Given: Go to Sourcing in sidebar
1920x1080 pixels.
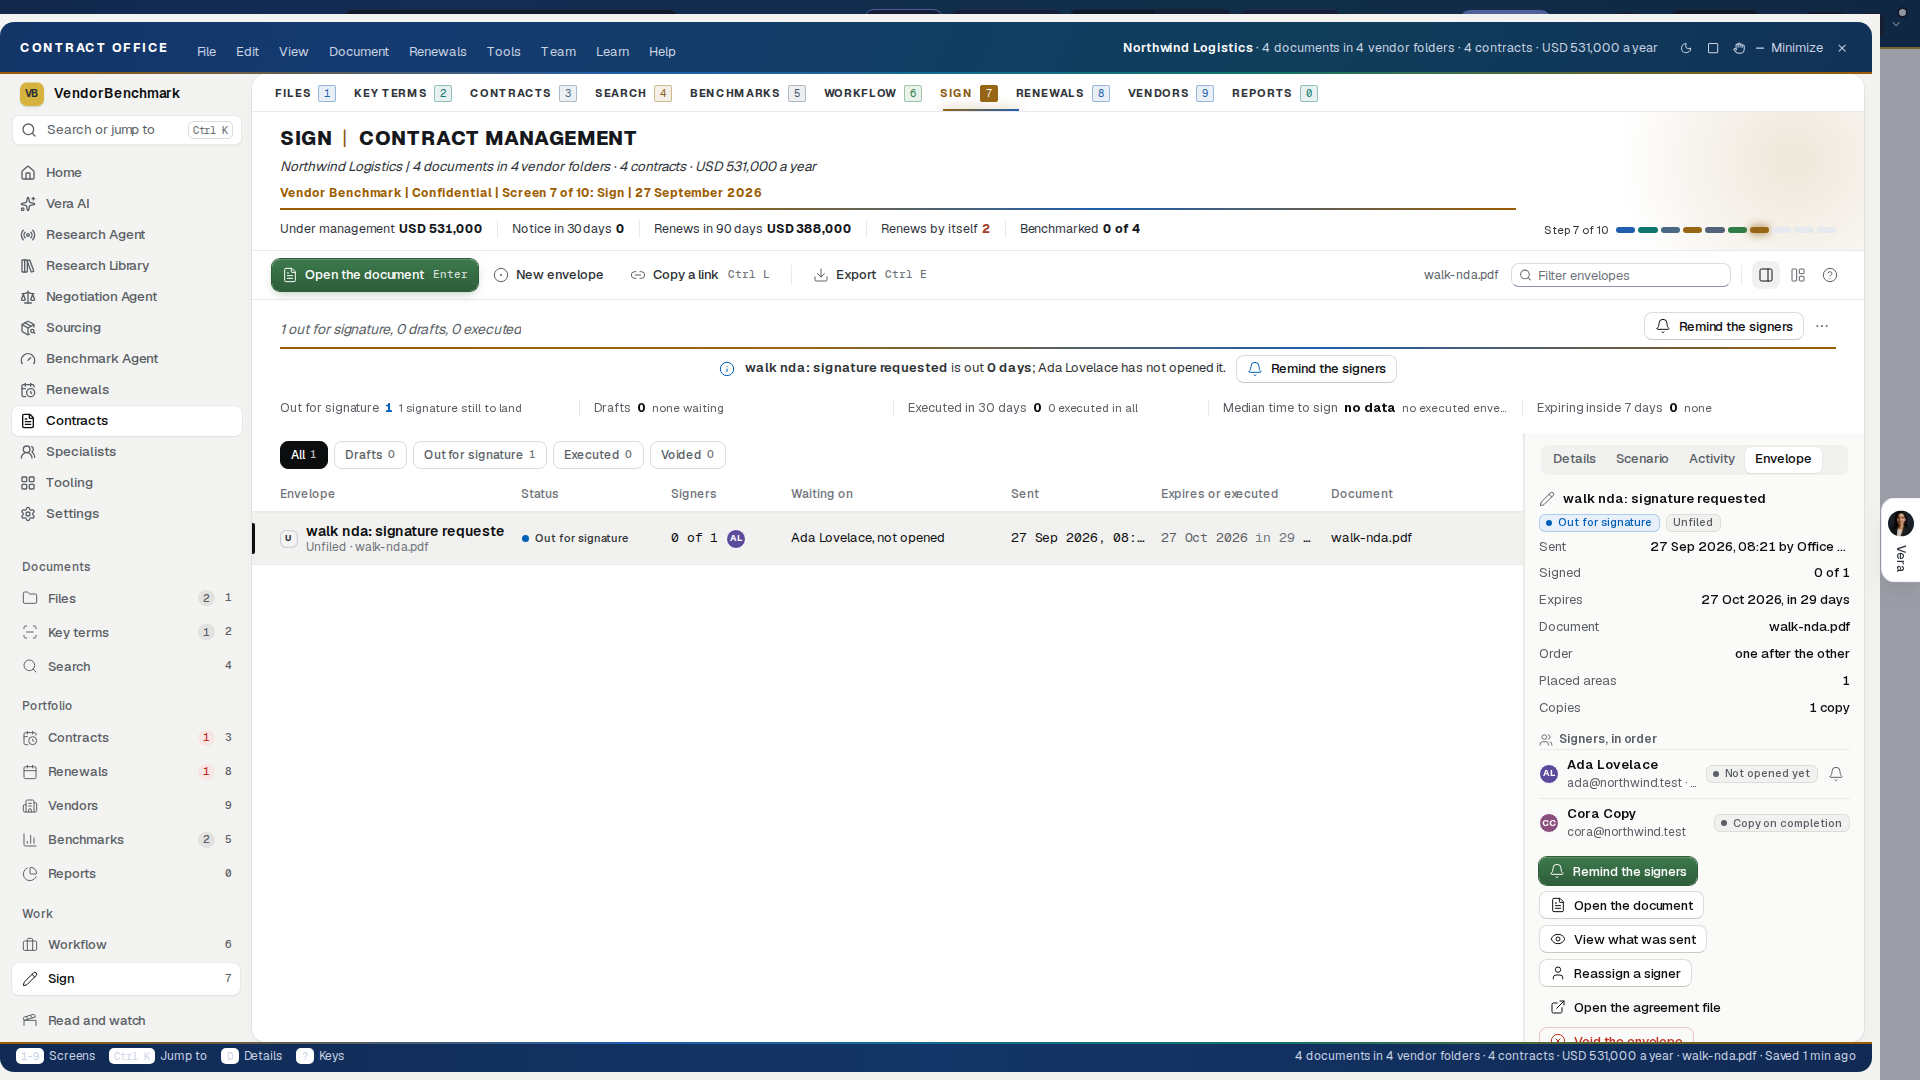Looking at the screenshot, I should 127,327.
